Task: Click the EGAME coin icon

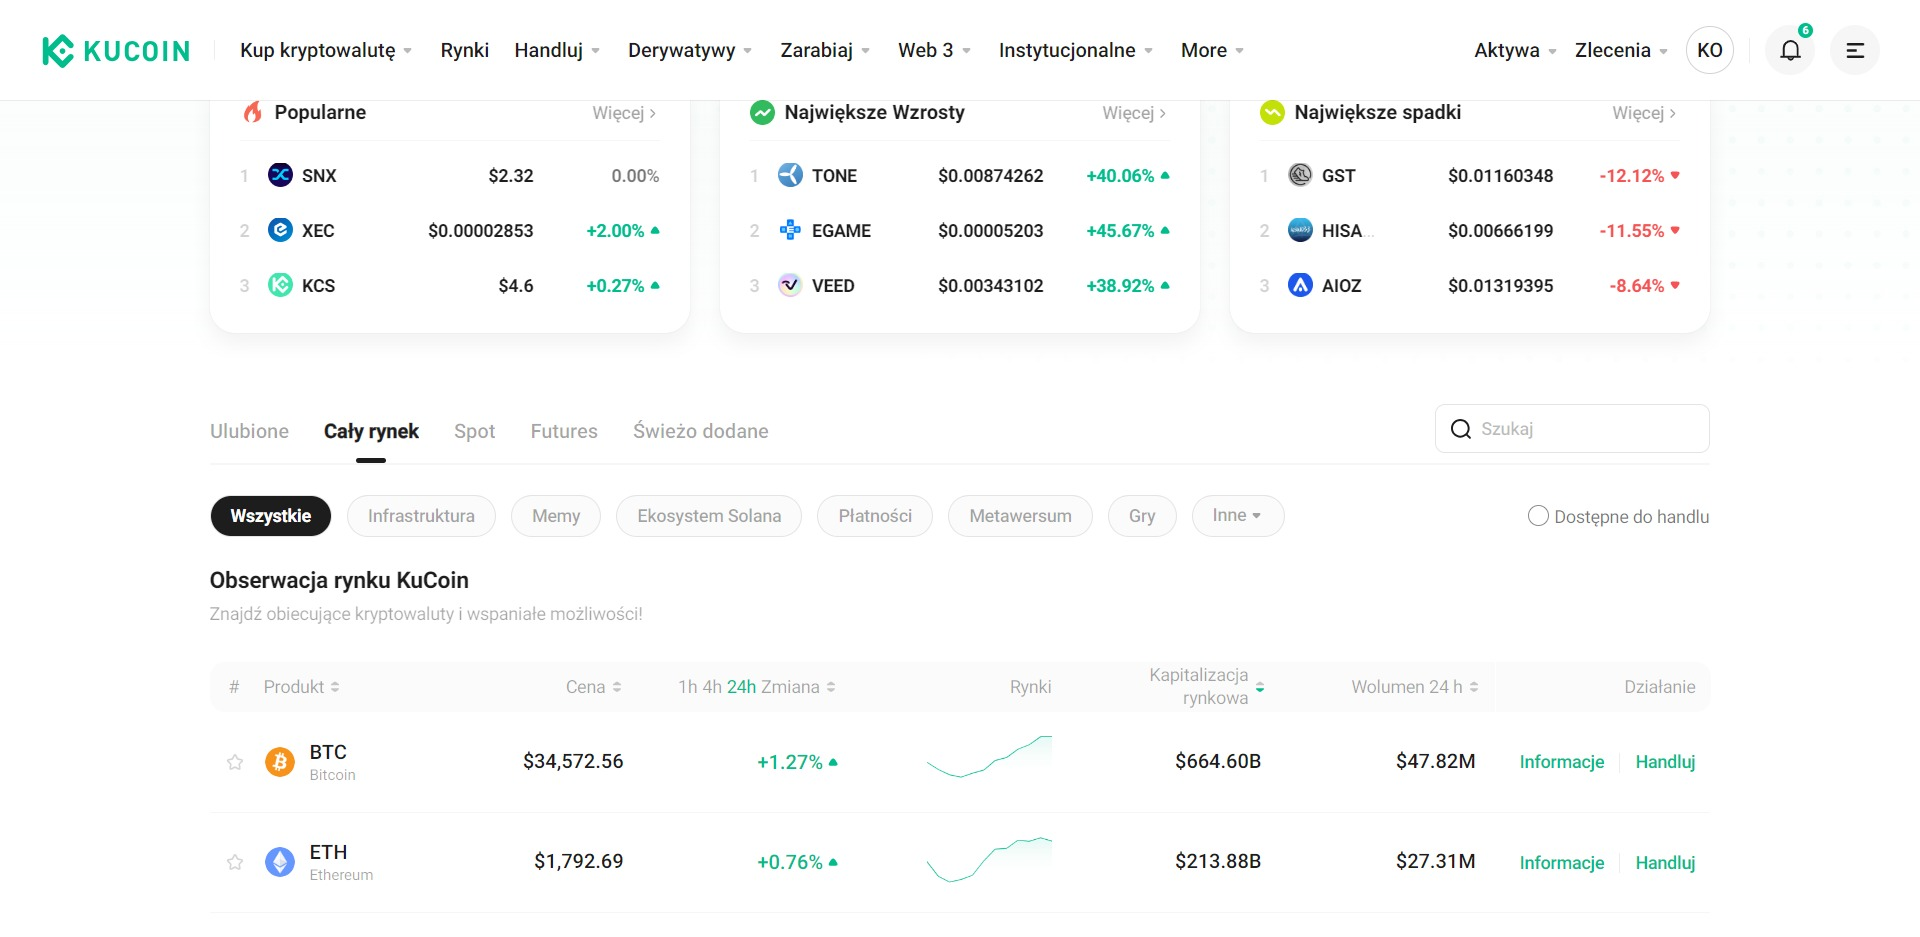Action: point(790,230)
